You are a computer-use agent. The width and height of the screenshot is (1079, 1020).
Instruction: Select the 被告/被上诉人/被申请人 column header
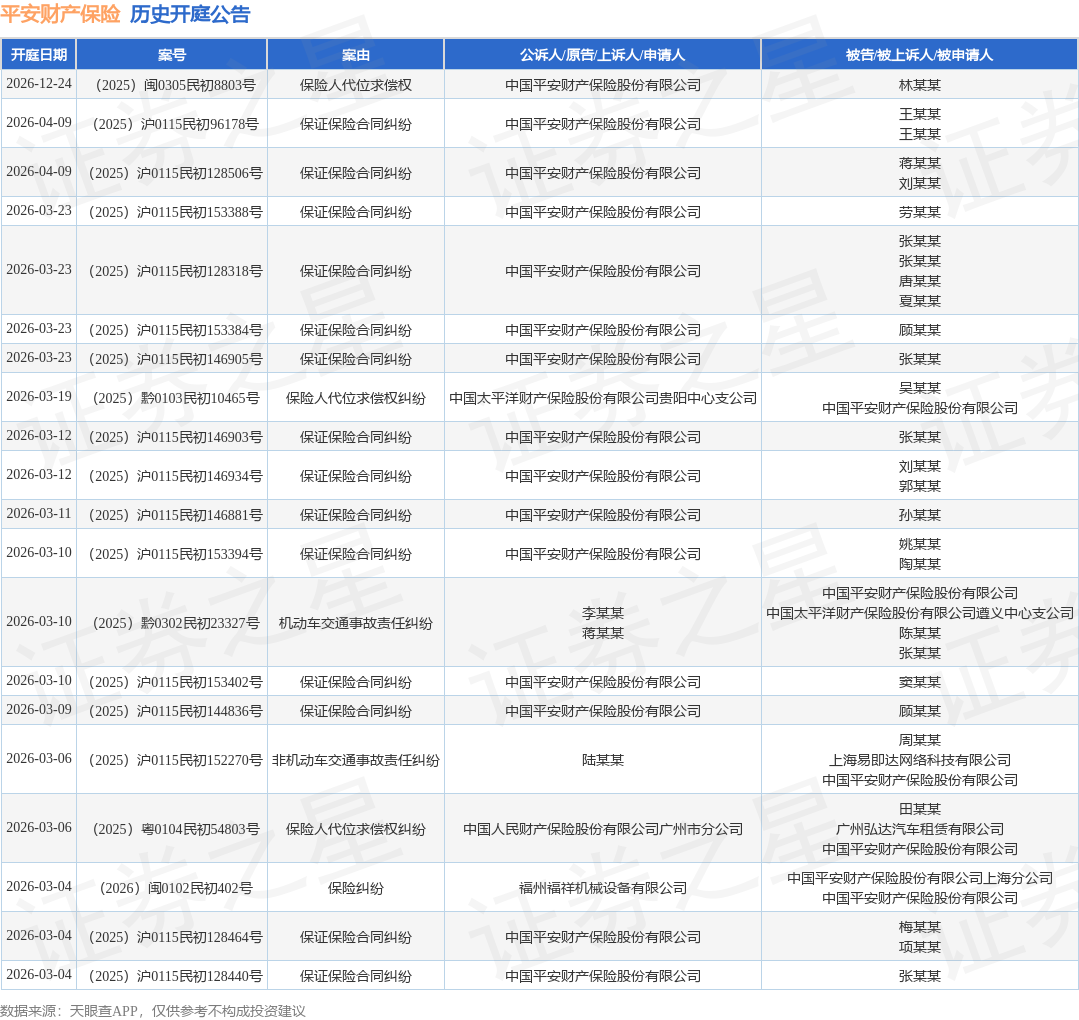[919, 55]
